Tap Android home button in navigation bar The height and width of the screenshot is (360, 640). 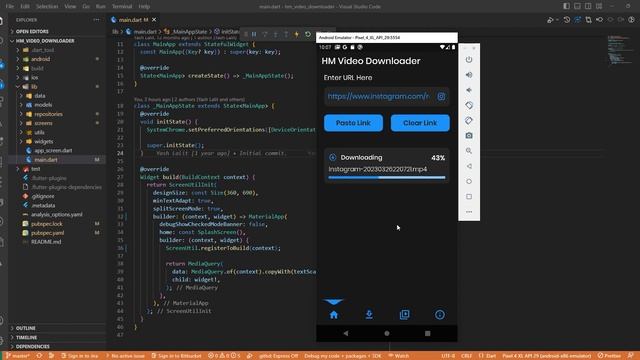click(x=387, y=333)
